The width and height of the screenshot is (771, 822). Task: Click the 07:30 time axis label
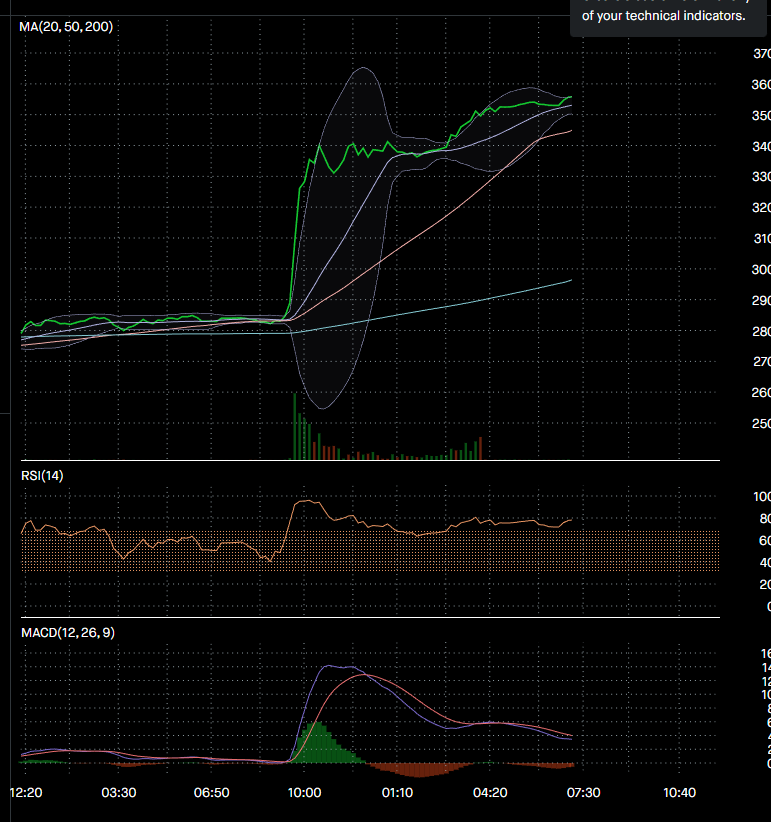click(583, 792)
